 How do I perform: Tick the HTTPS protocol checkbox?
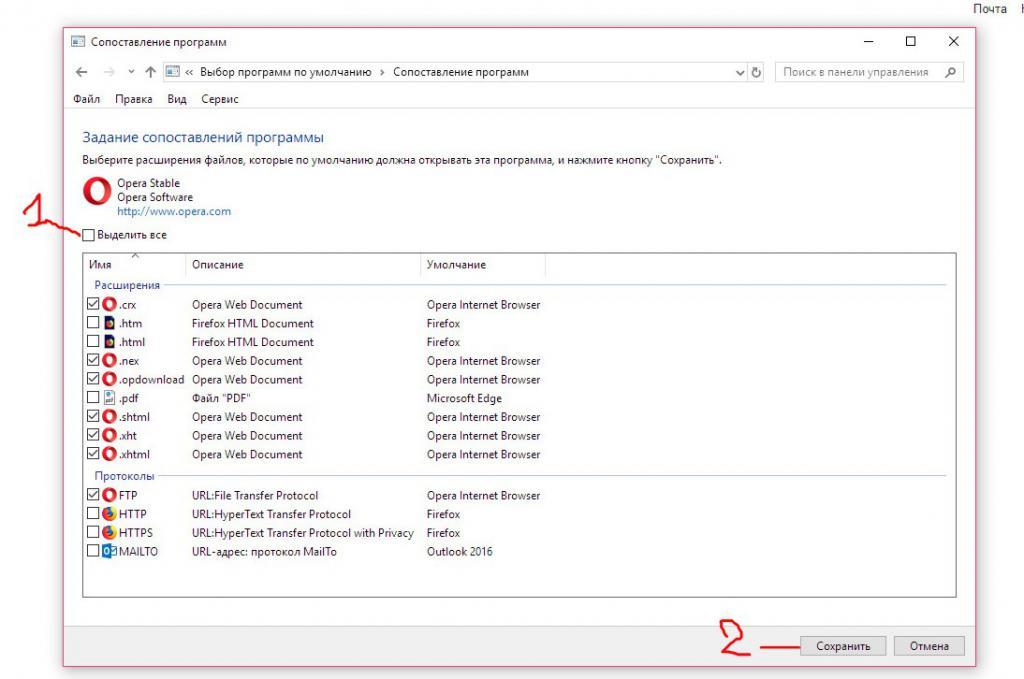tap(93, 531)
